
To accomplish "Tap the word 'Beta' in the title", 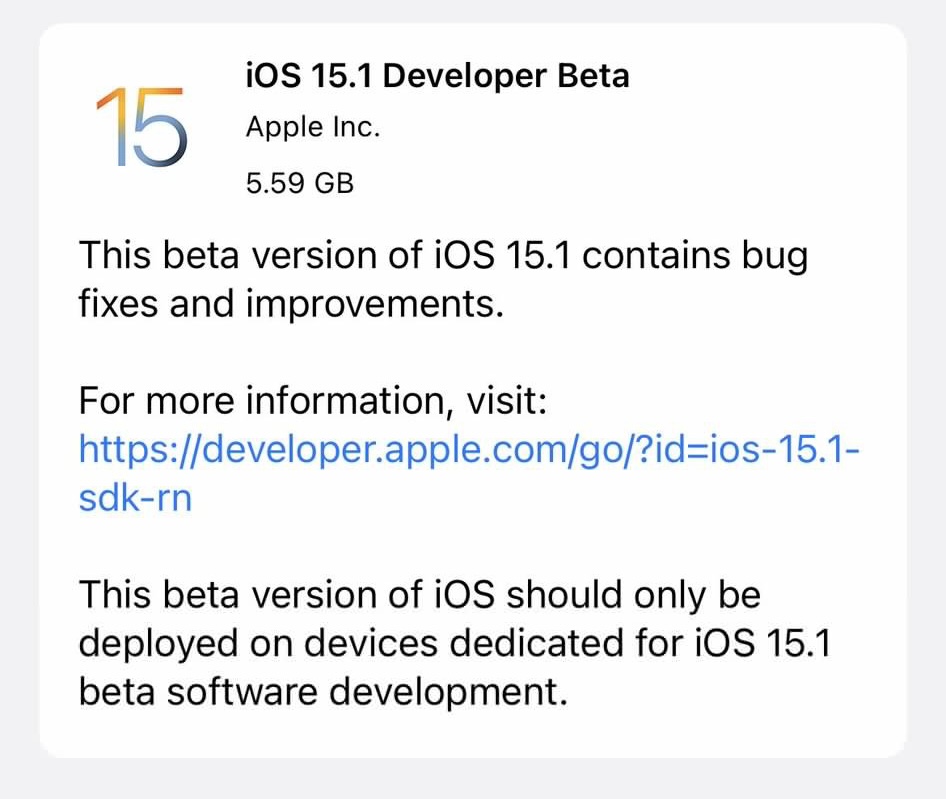I will 593,75.
